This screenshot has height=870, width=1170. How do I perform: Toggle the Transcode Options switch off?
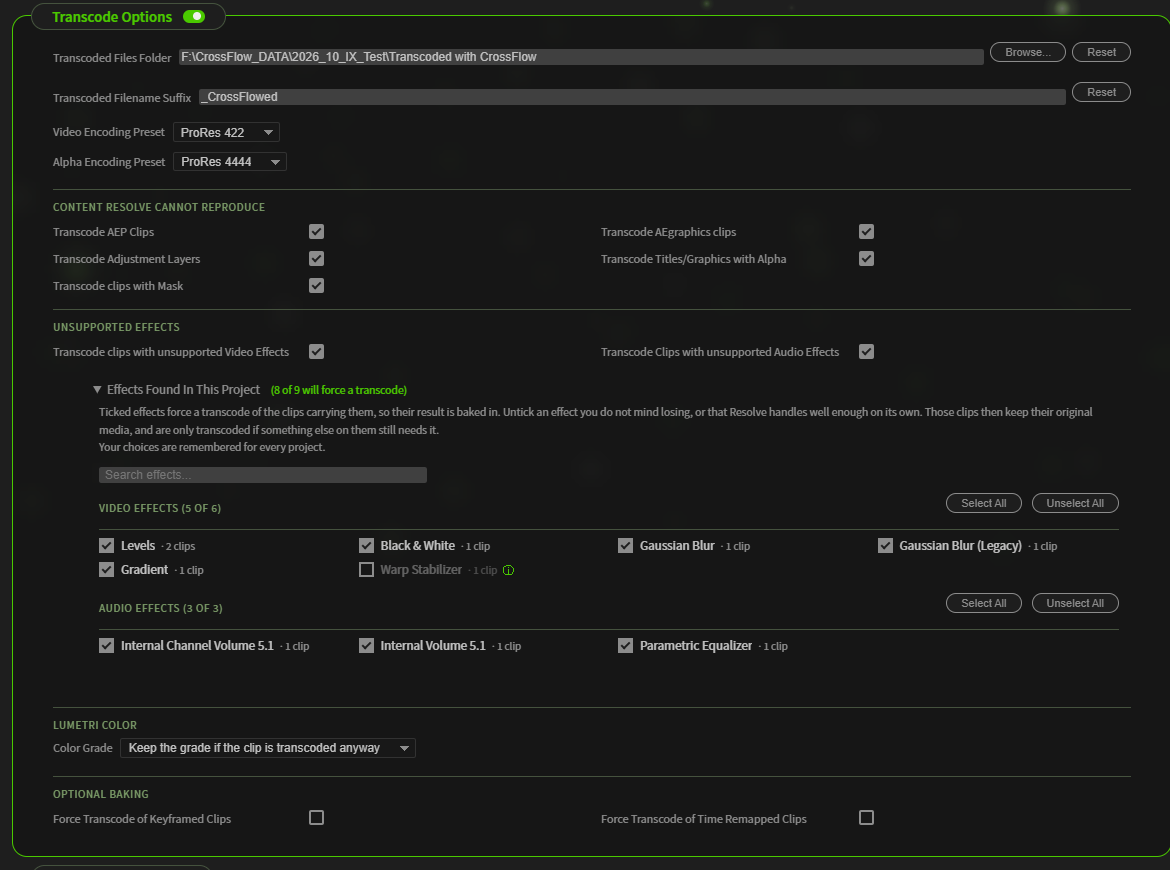(x=194, y=16)
